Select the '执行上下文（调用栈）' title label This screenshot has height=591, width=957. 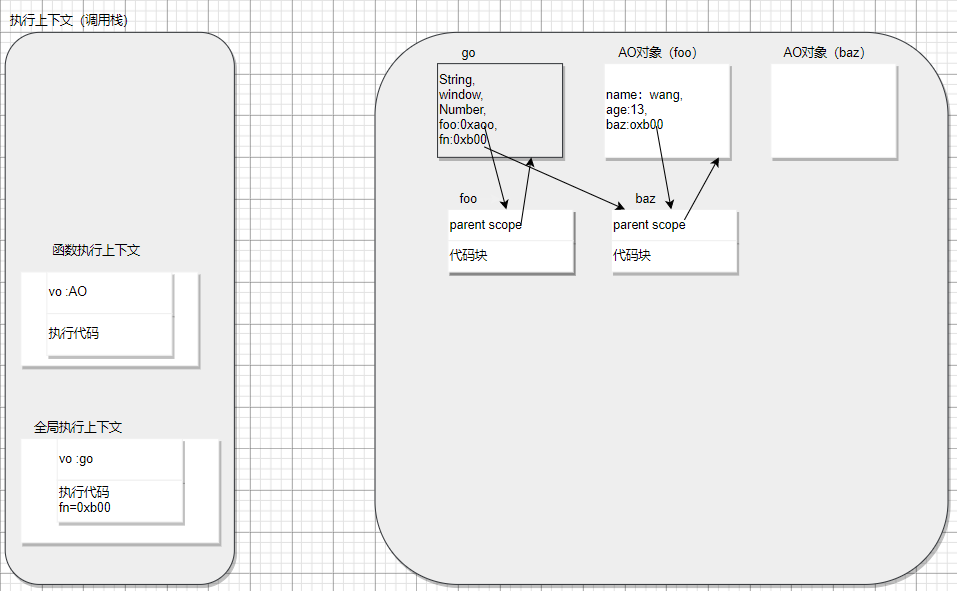68,20
